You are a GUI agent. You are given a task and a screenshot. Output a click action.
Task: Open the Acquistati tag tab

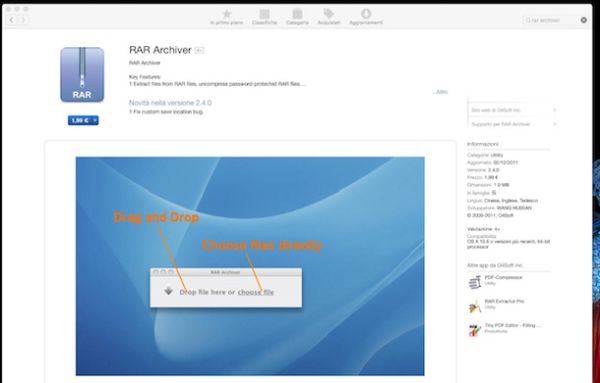click(x=329, y=17)
